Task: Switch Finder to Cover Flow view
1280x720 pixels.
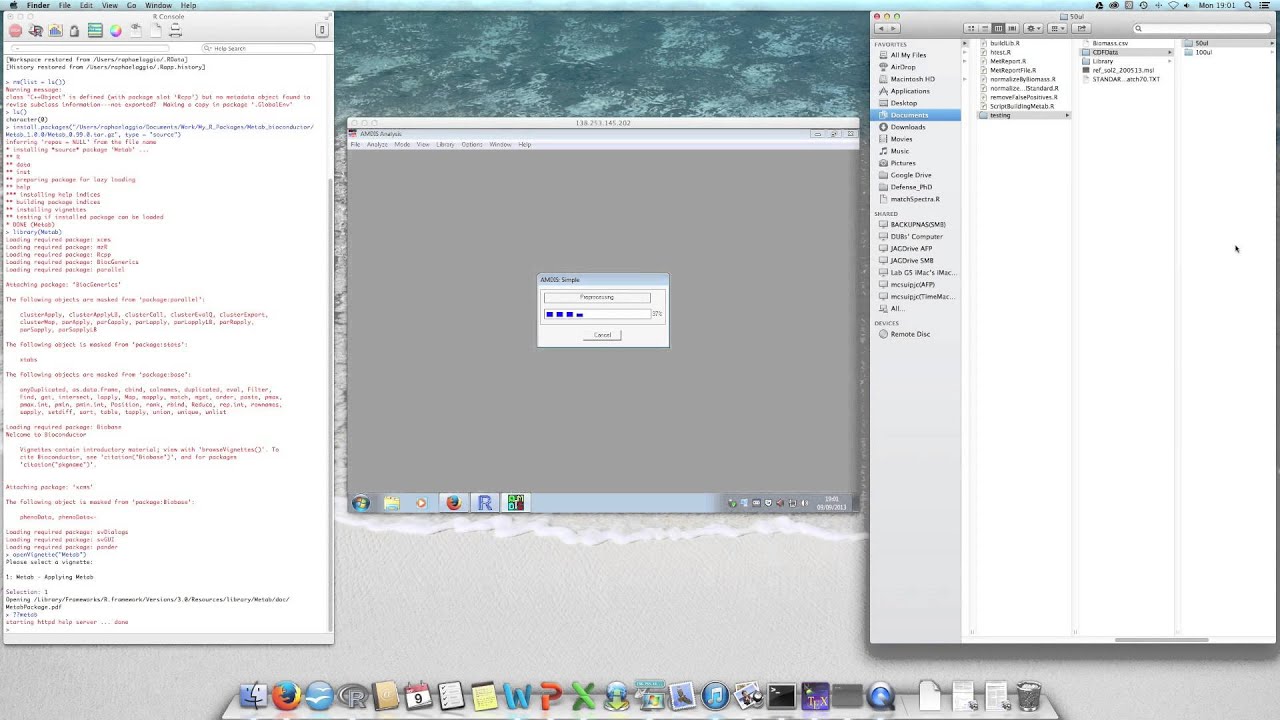Action: [x=1012, y=28]
